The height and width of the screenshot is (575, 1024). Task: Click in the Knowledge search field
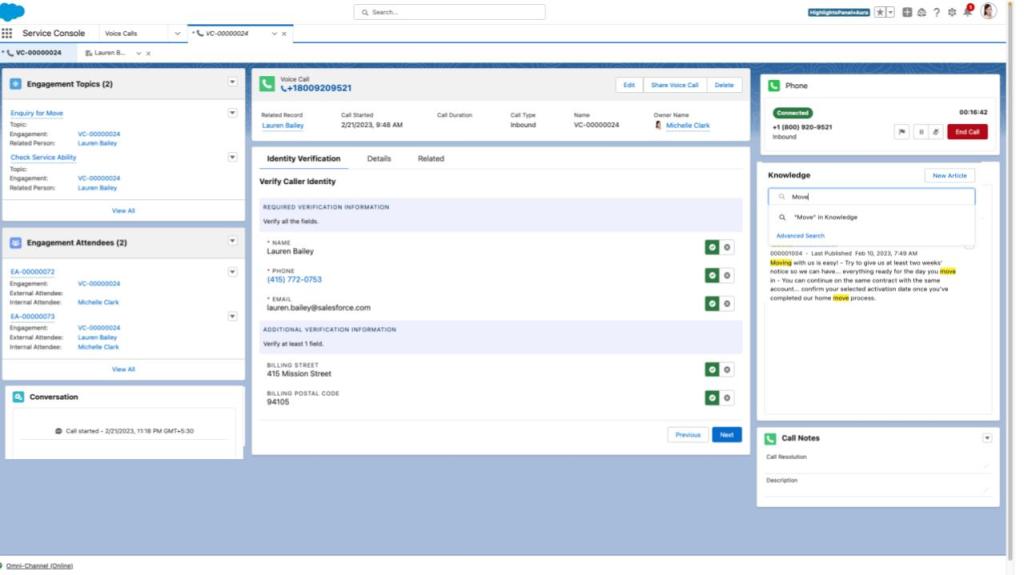click(x=875, y=197)
